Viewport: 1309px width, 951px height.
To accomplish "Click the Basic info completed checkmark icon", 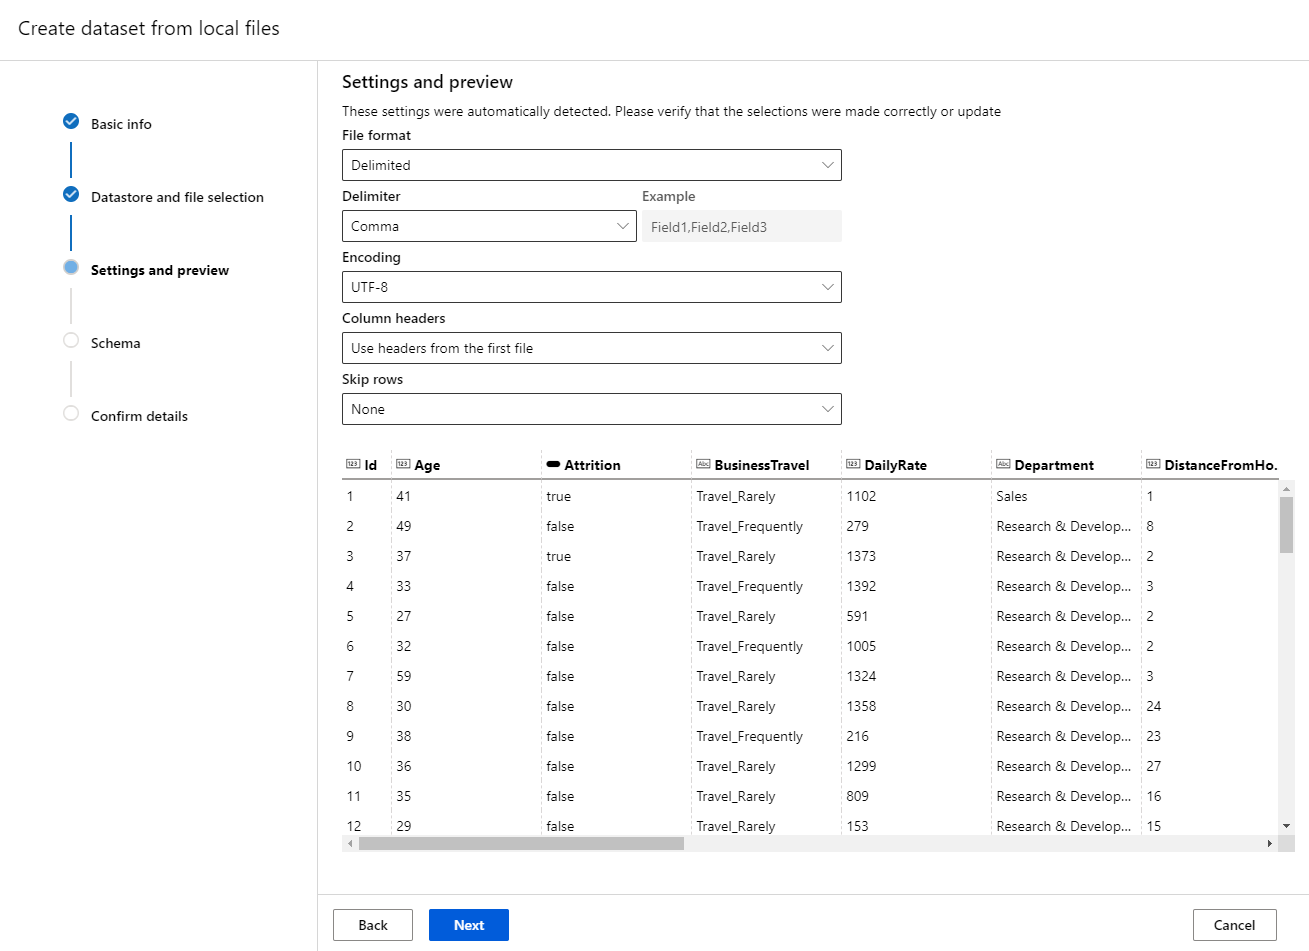I will pos(71,121).
